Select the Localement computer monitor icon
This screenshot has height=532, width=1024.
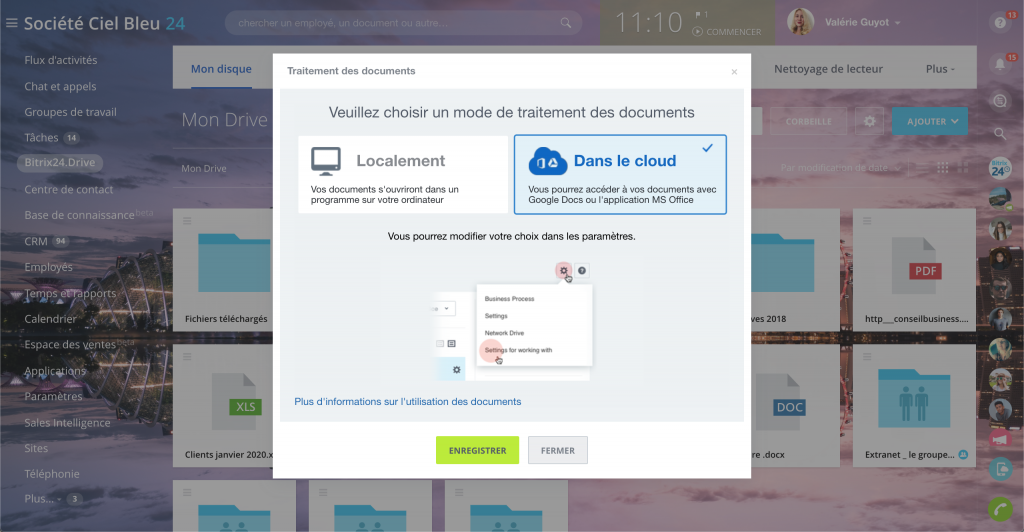325,161
